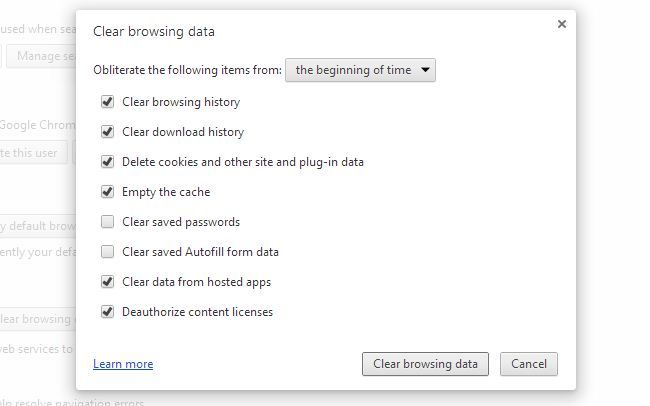Enable the Clear saved passwords checkbox
The height and width of the screenshot is (406, 650).
click(108, 222)
